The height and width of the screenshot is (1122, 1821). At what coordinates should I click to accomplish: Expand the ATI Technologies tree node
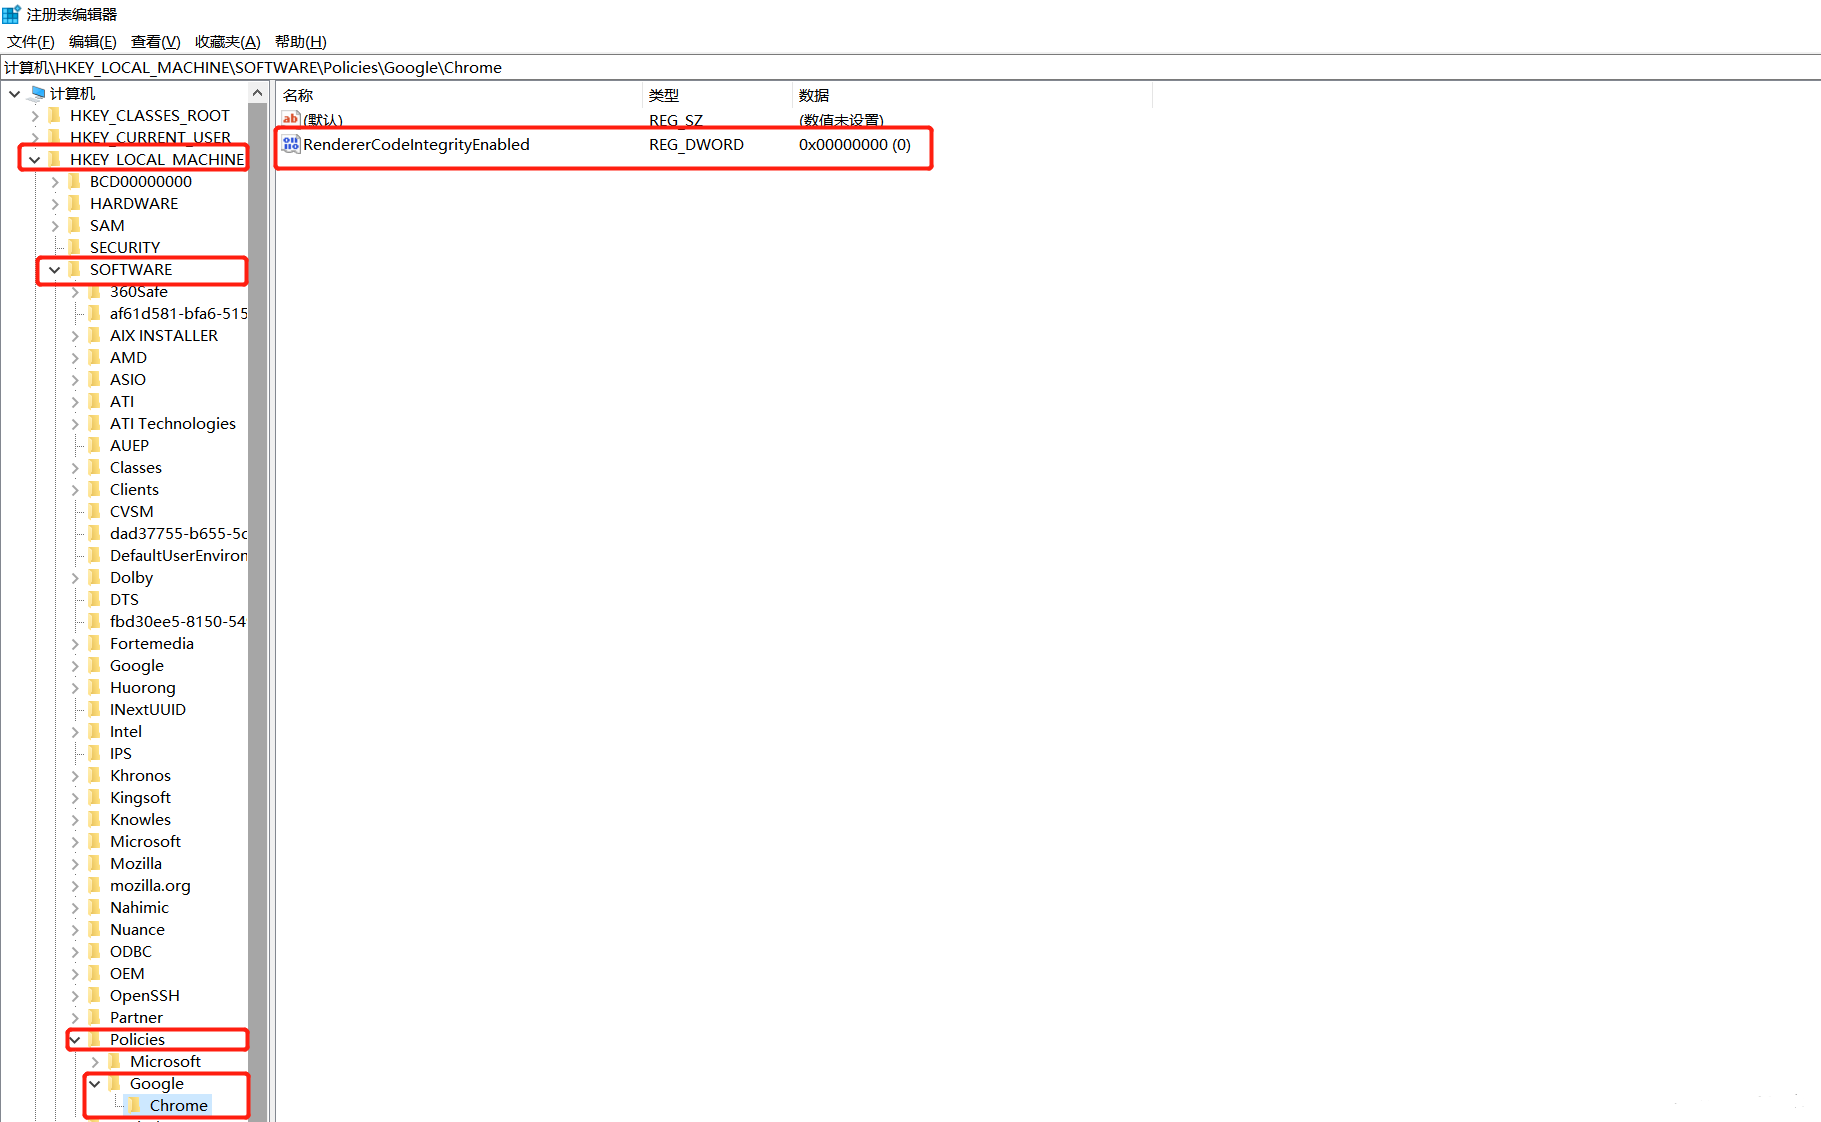click(76, 423)
